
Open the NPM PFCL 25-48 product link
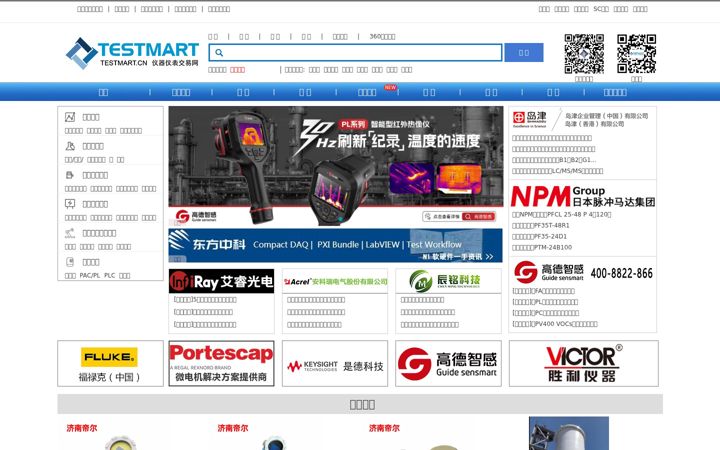pos(562,214)
